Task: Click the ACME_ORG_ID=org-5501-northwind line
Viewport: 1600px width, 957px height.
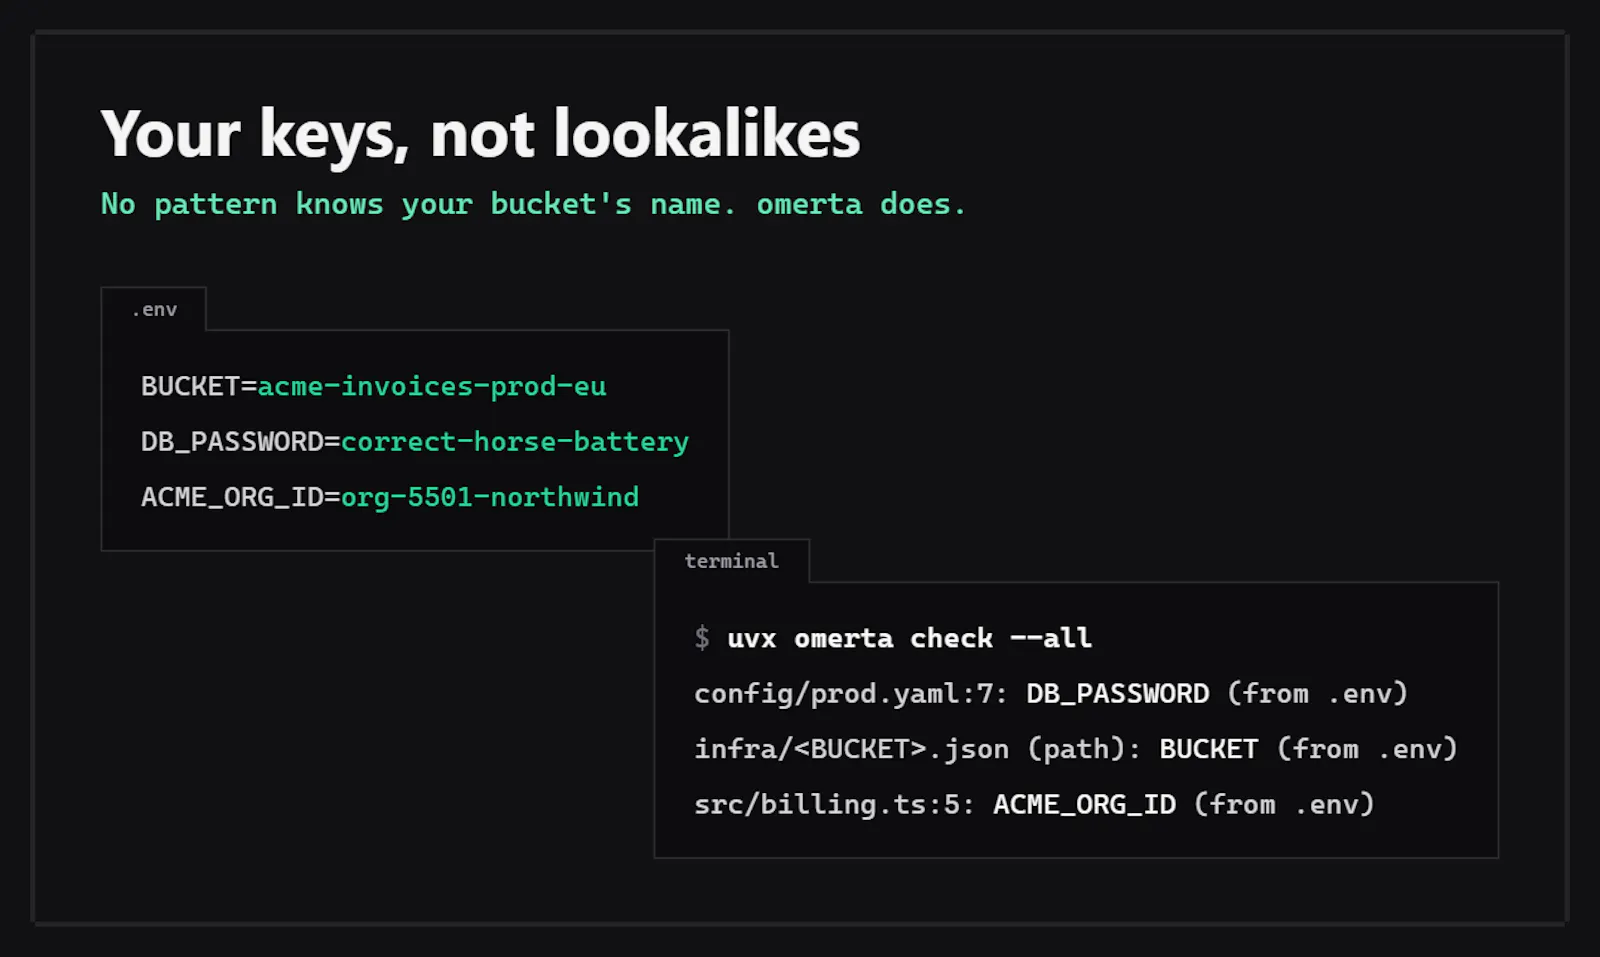Action: 390,497
